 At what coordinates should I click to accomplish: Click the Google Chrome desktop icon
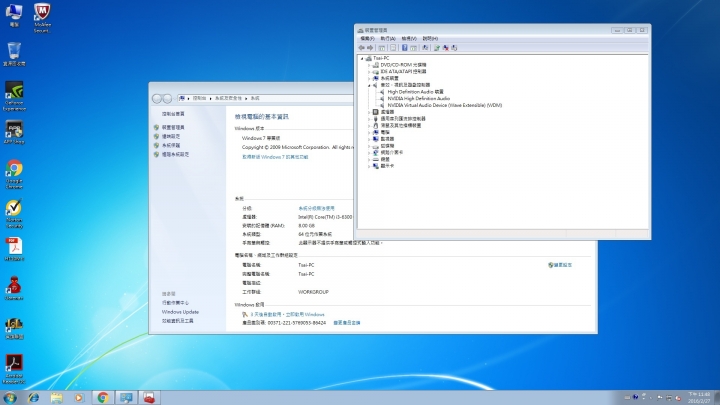click(x=14, y=174)
